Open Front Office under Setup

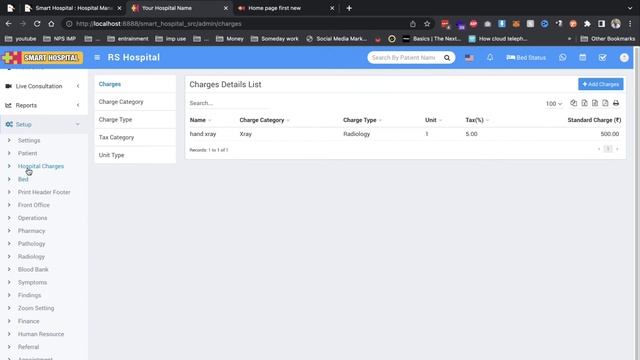pos(34,205)
